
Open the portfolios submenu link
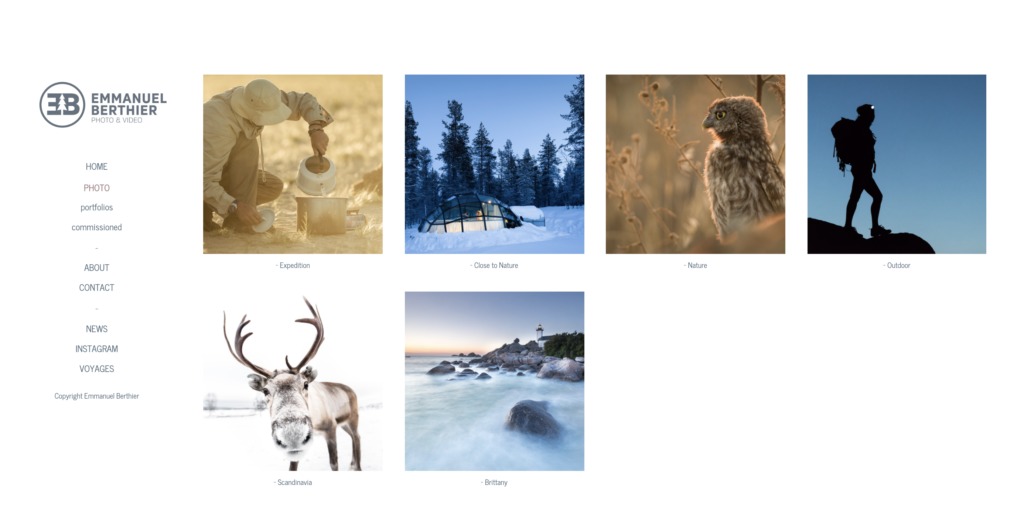97,208
